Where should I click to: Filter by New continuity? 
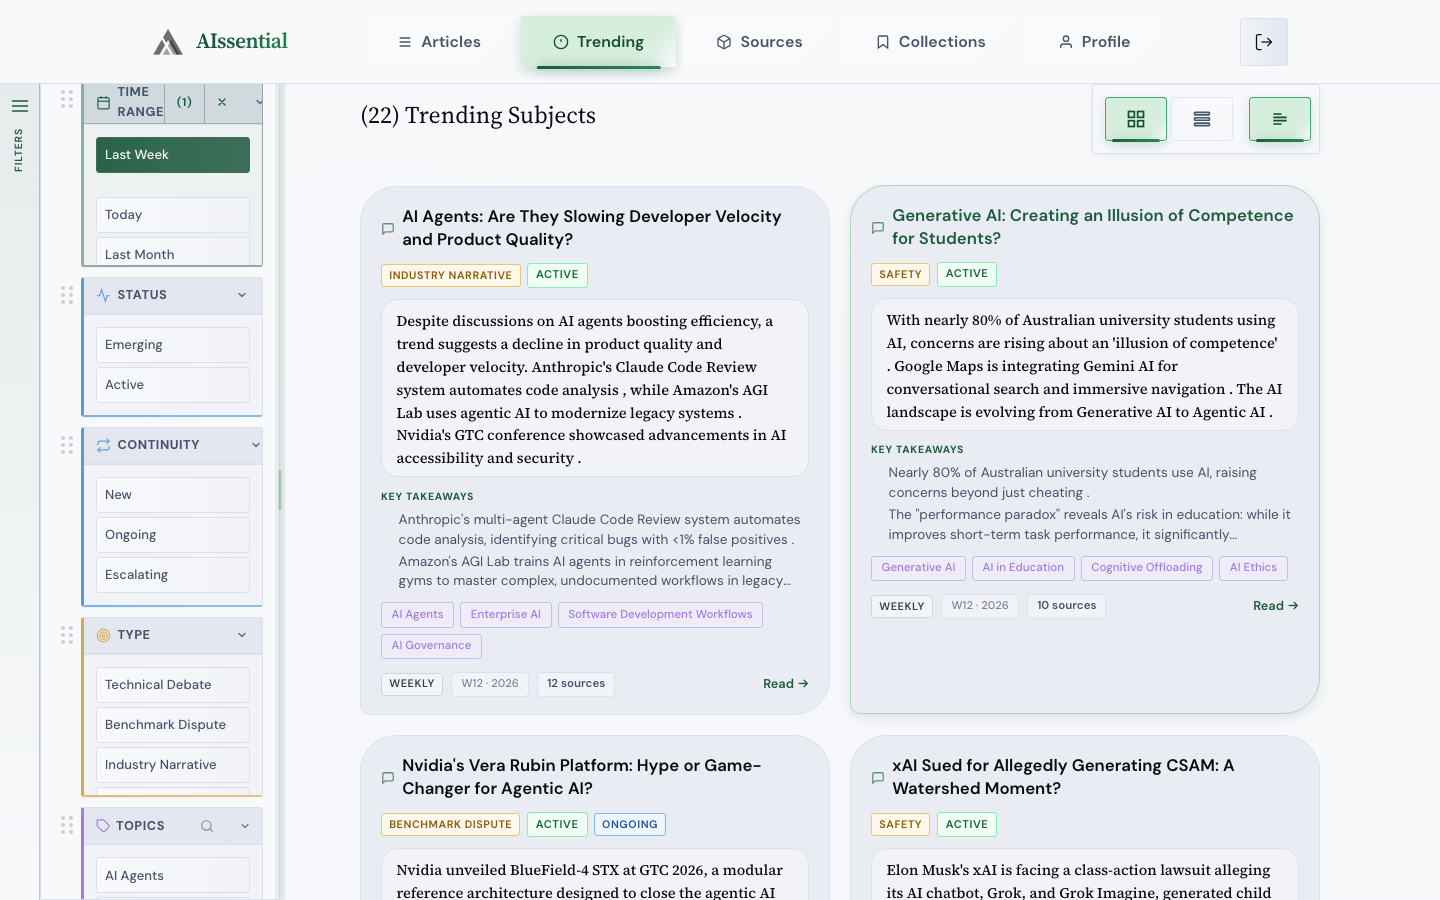click(173, 495)
